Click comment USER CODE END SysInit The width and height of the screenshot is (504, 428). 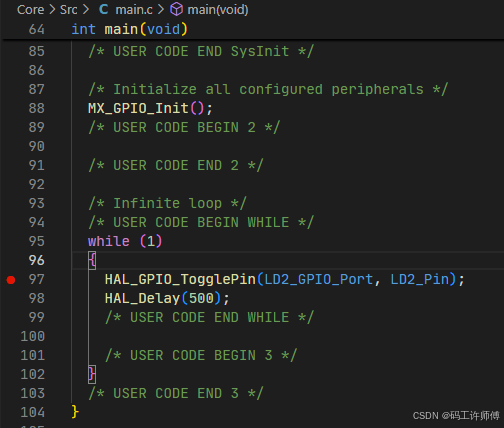pos(201,51)
